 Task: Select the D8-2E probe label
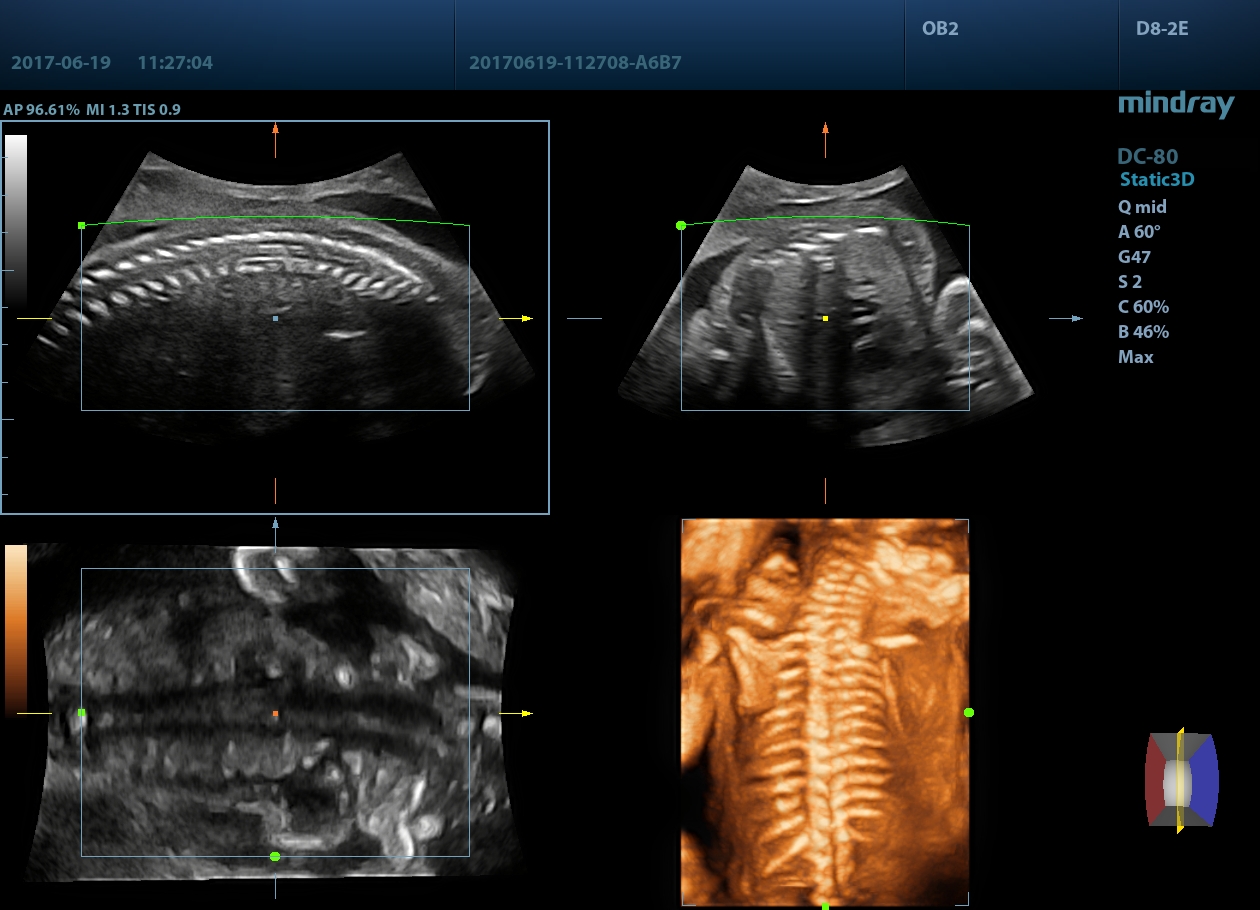pyautogui.click(x=1162, y=29)
